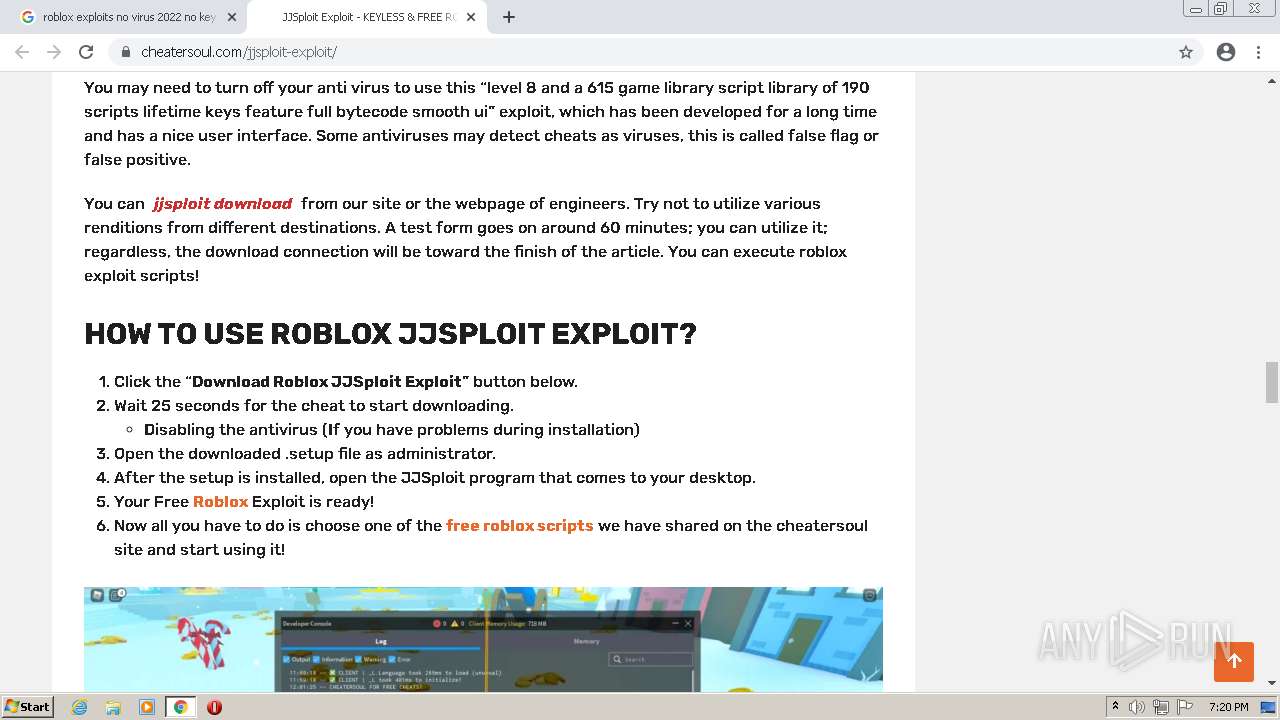This screenshot has width=1280, height=720.
Task: Open Chrome profile avatar menu
Action: (x=1226, y=52)
